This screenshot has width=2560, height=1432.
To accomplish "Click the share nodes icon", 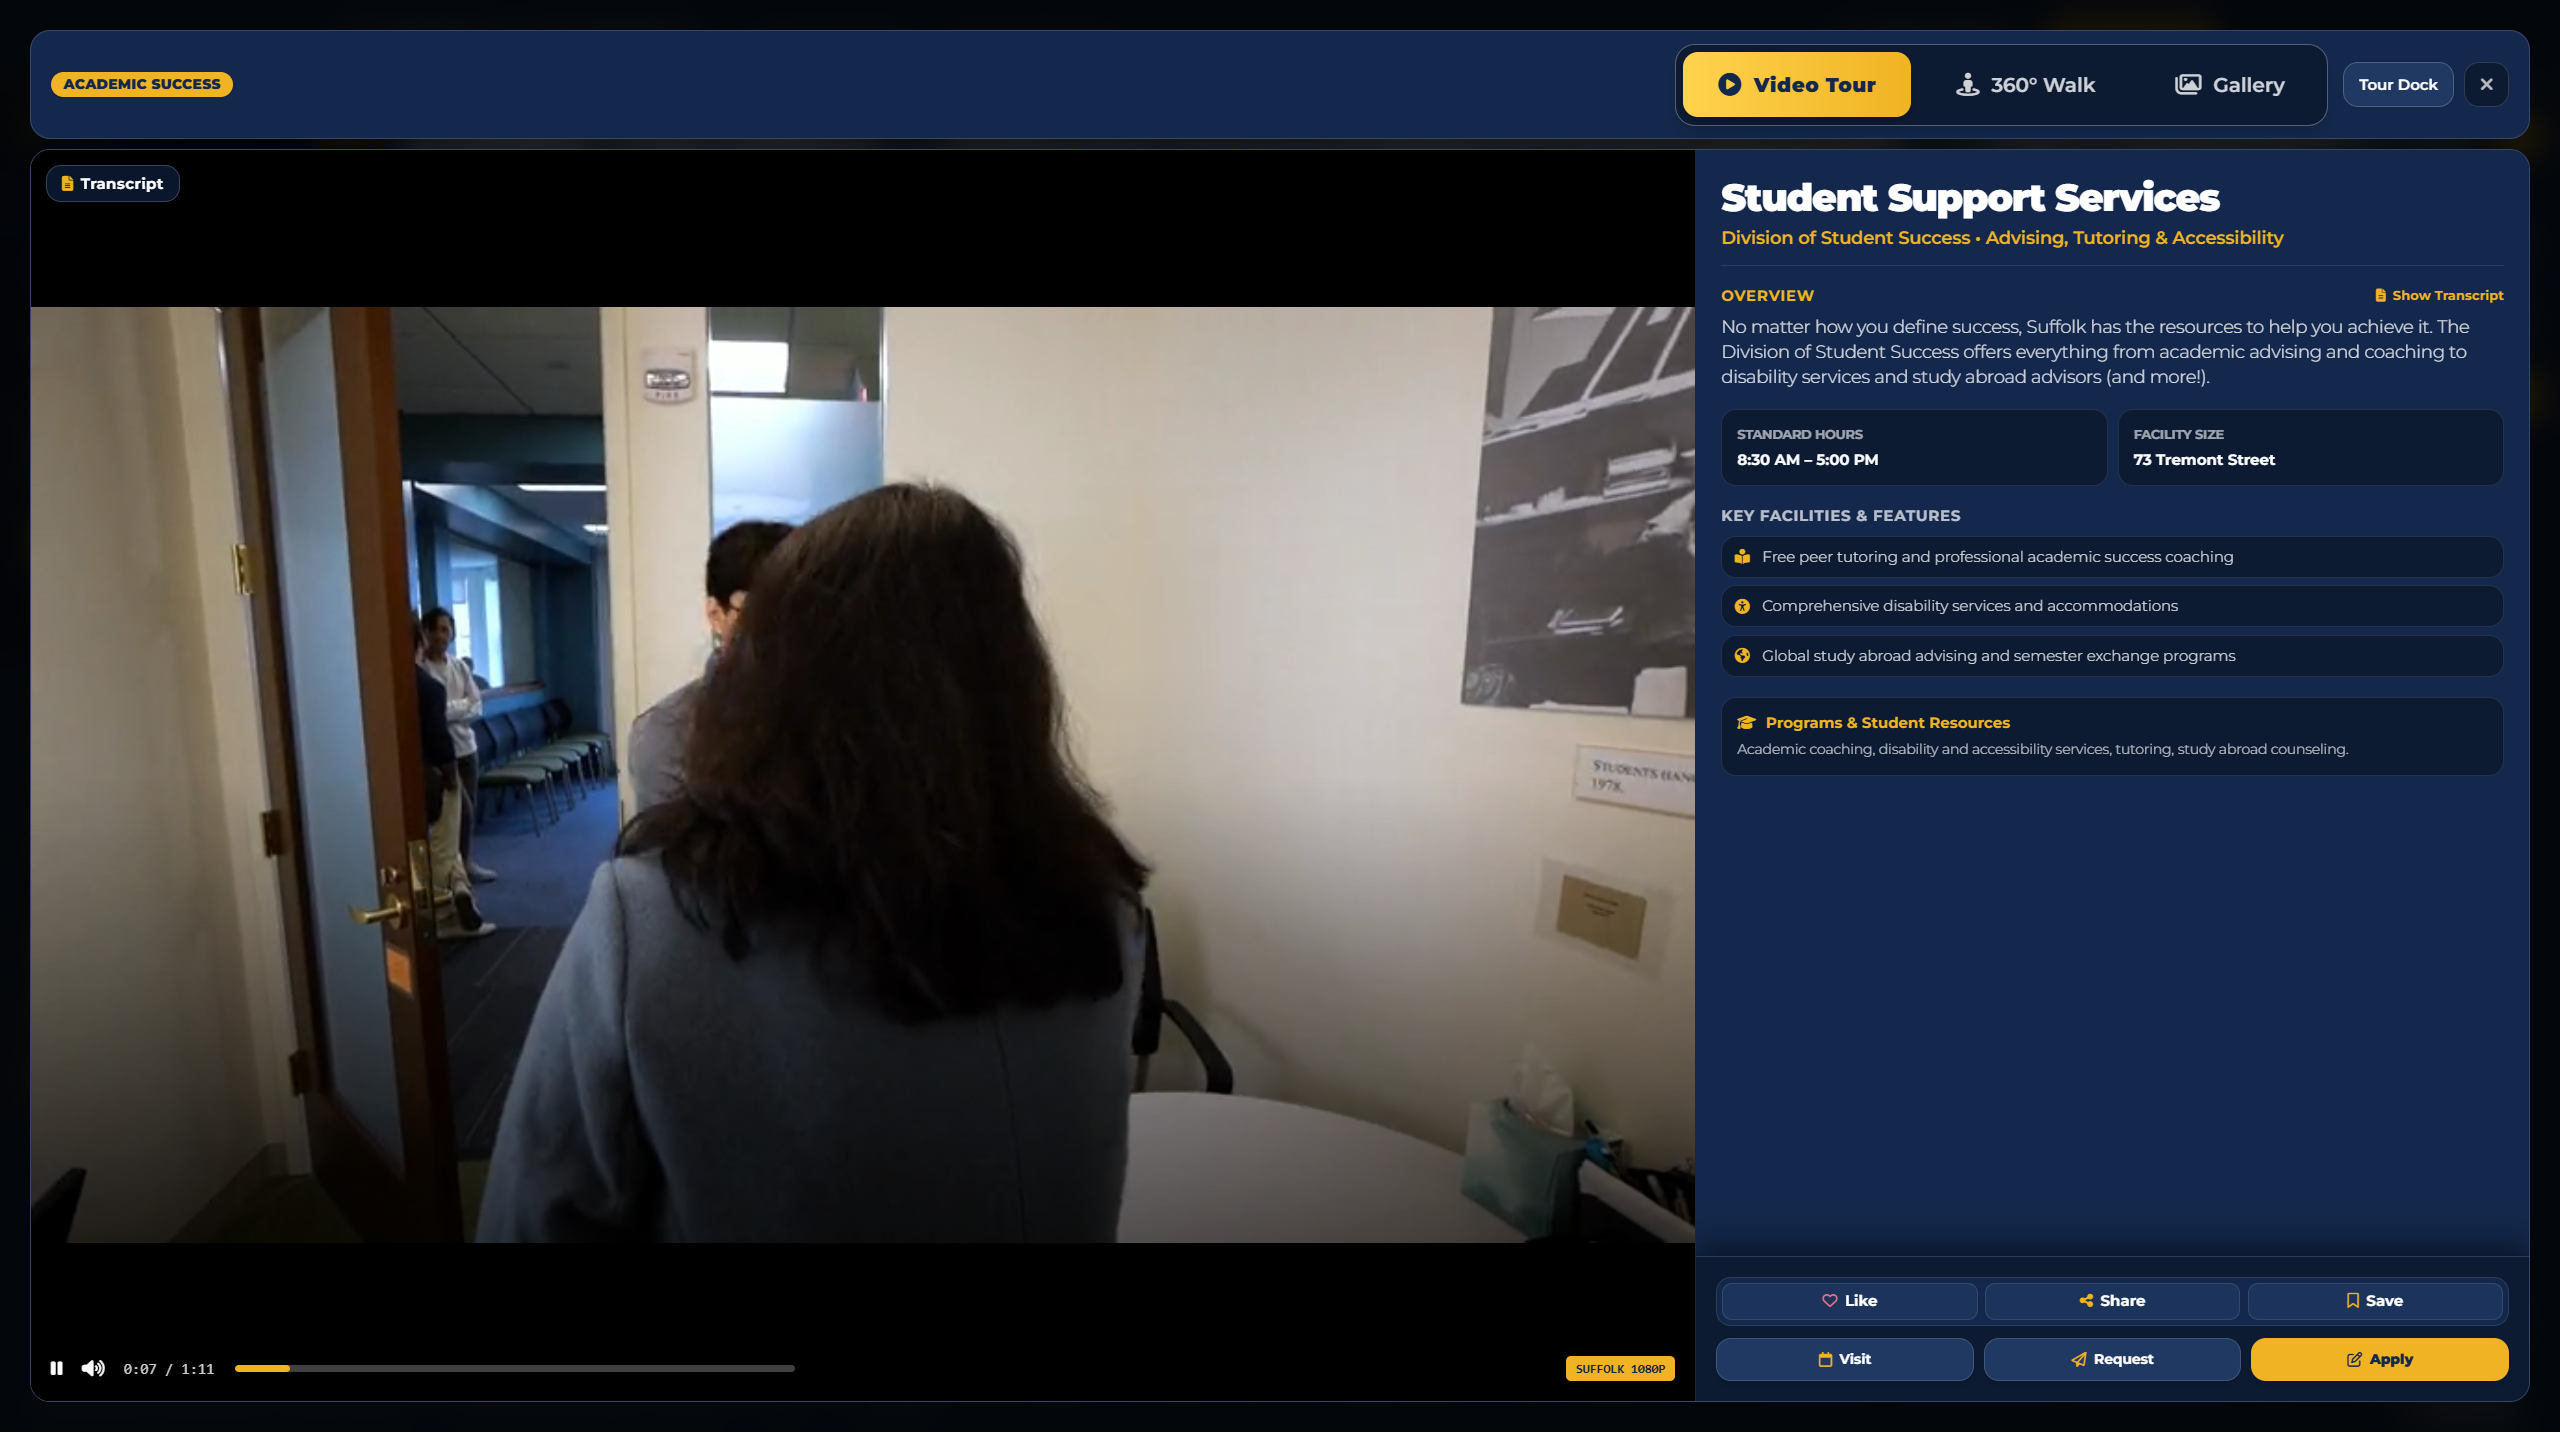I will (x=2086, y=1300).
